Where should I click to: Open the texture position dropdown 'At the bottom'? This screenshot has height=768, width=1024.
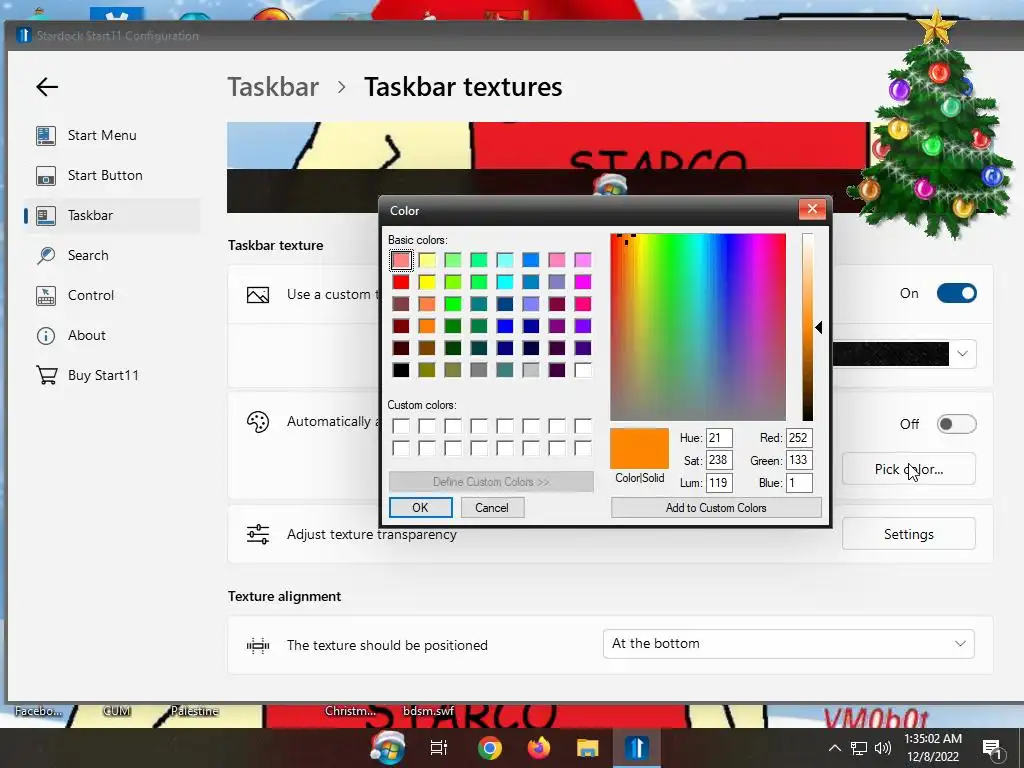click(x=789, y=644)
